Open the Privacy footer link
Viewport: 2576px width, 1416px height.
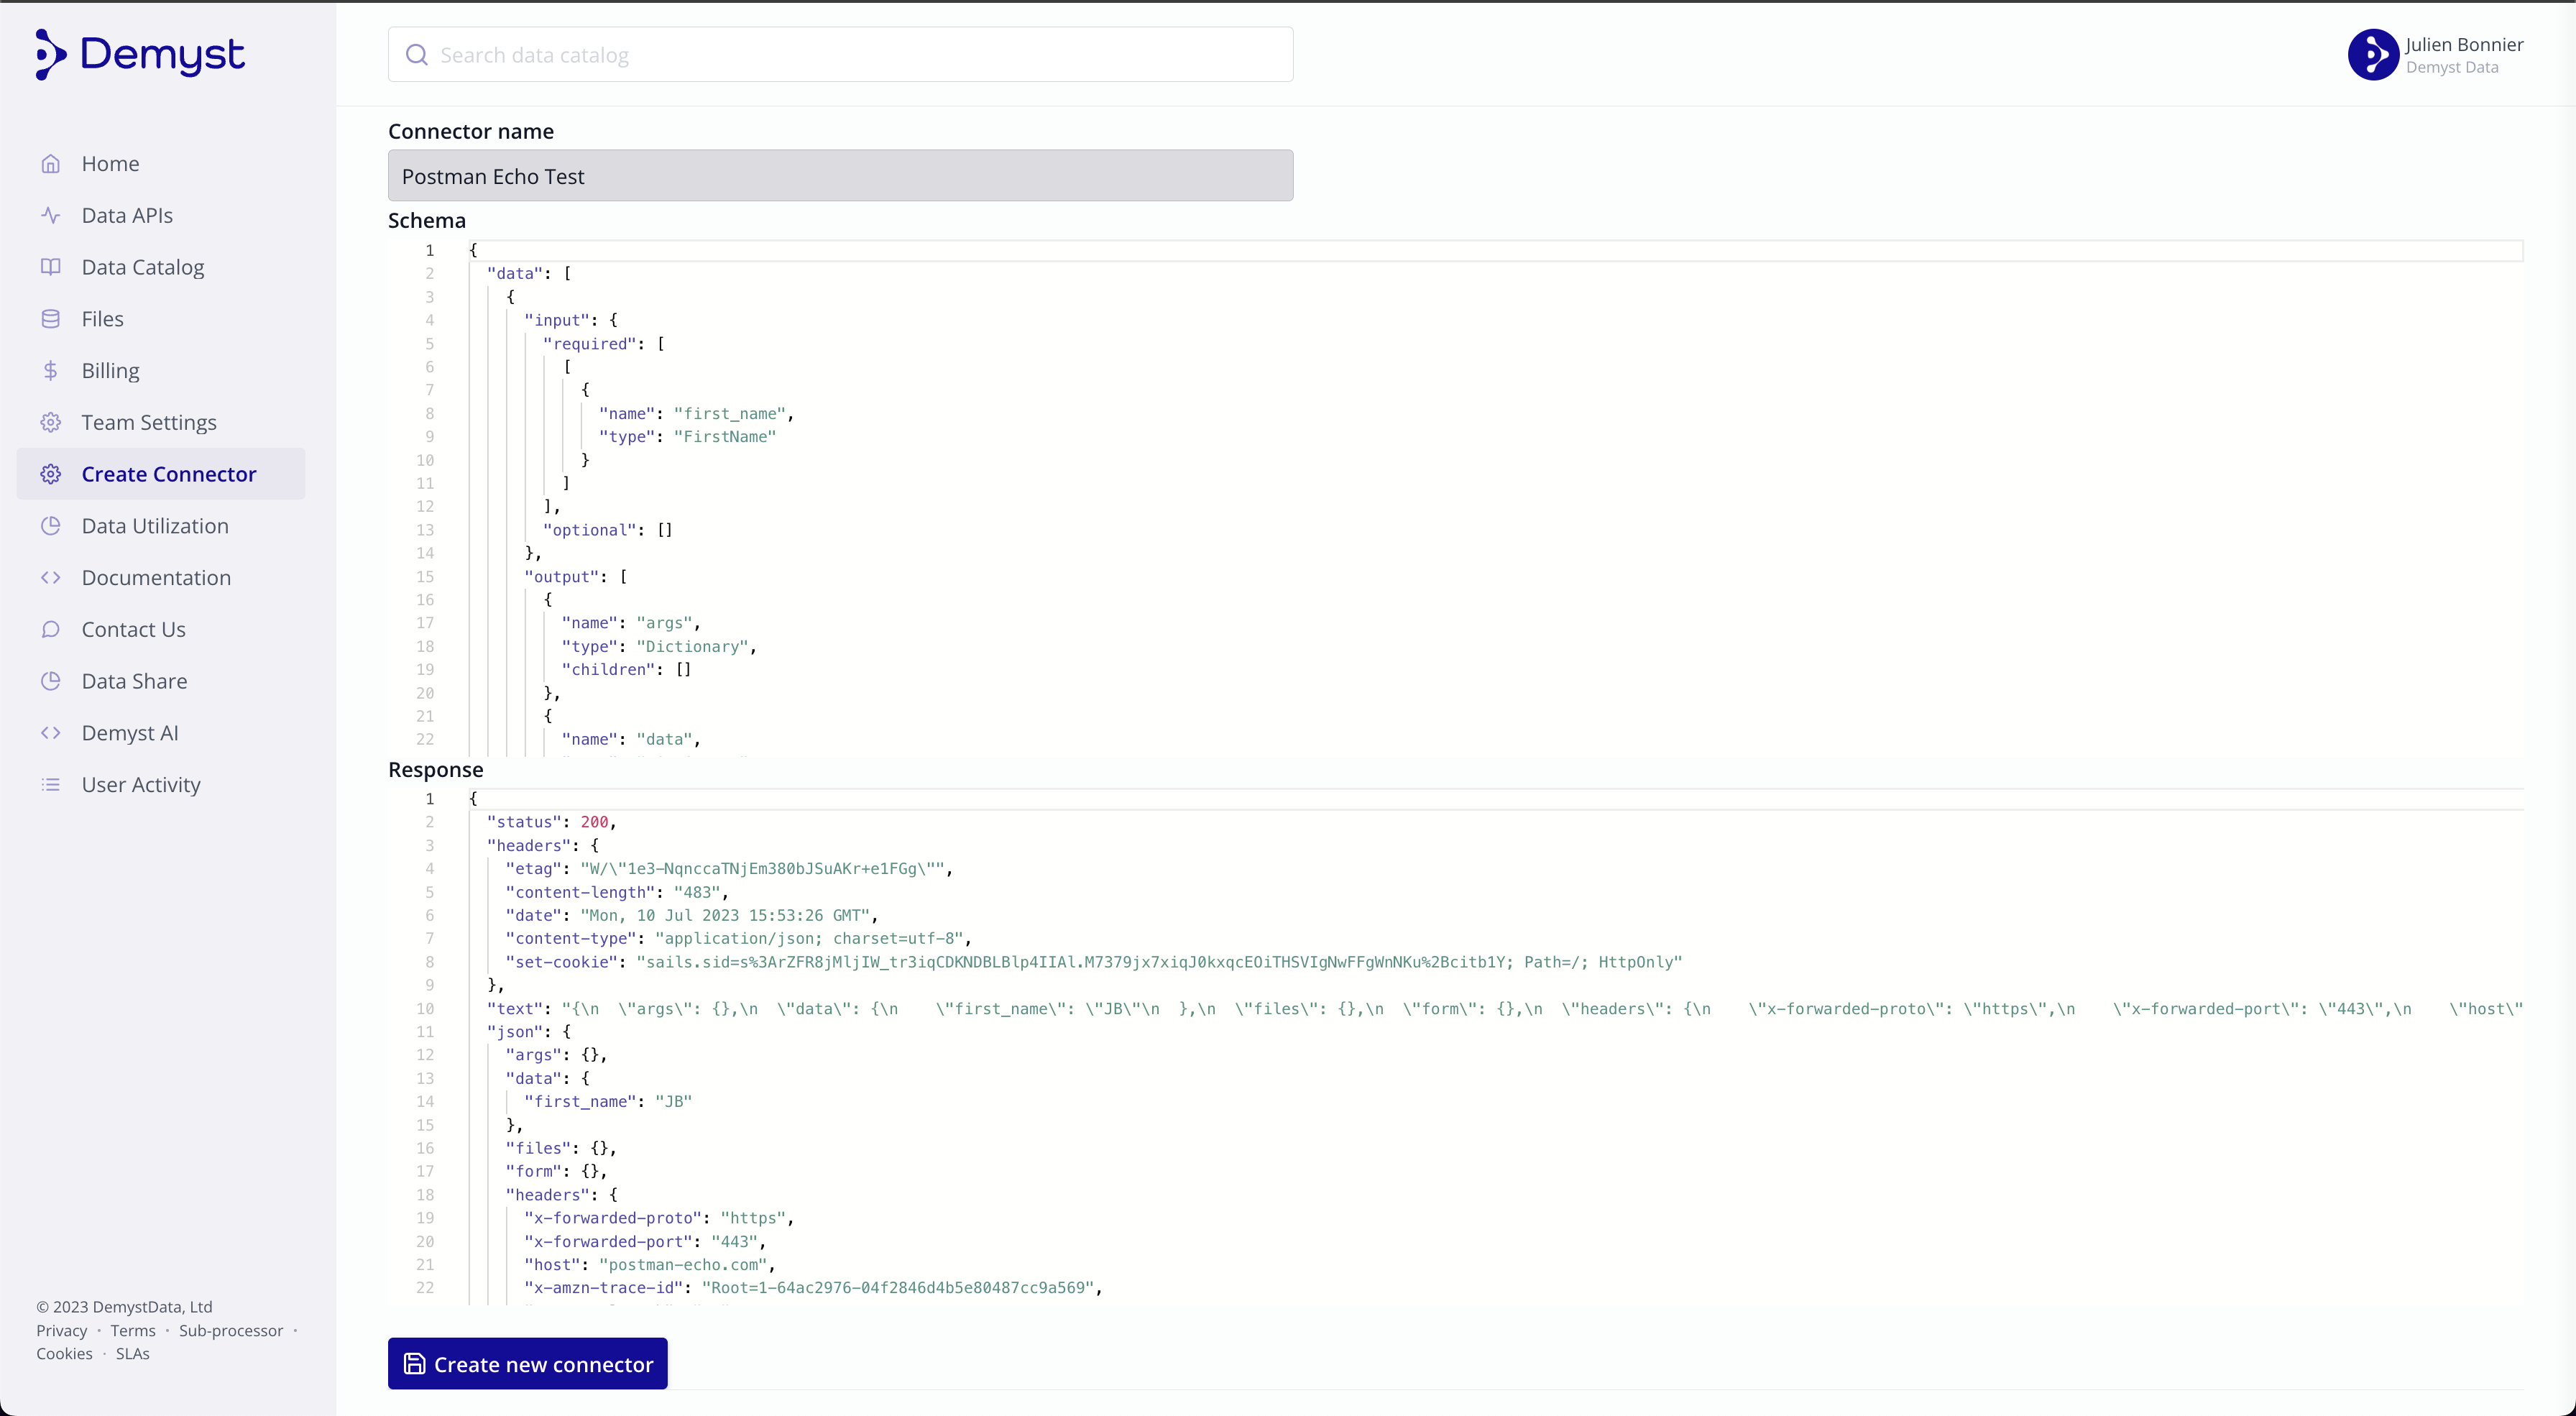point(62,1331)
